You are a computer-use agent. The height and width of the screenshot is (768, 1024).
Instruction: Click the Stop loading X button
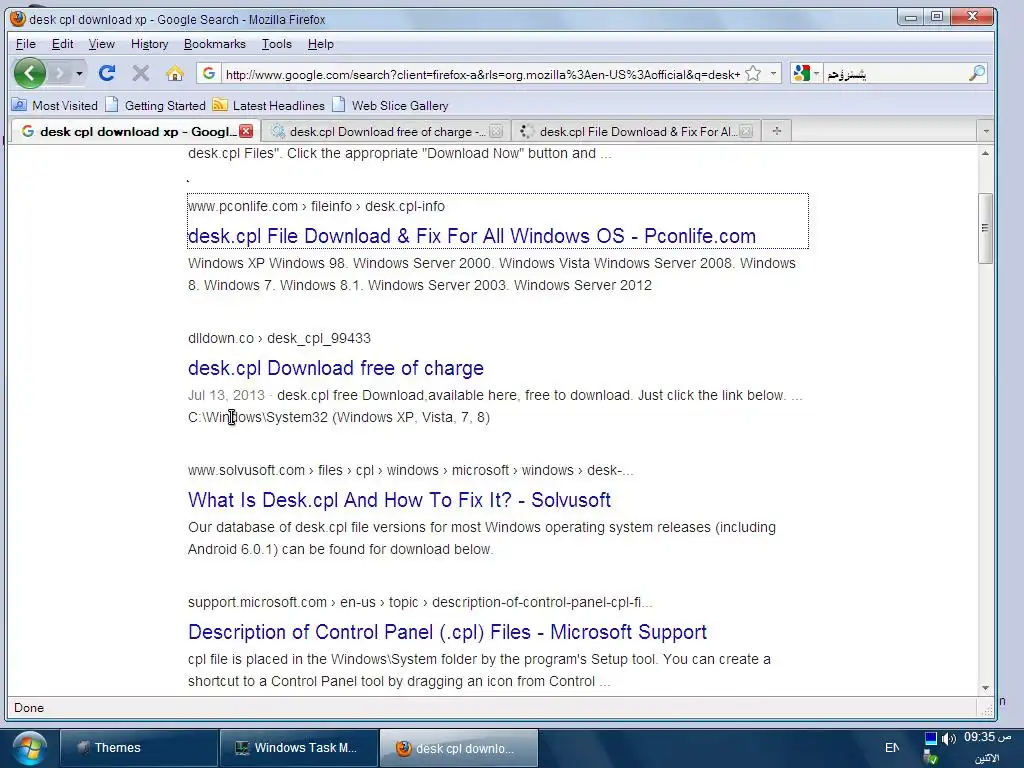pyautogui.click(x=140, y=73)
